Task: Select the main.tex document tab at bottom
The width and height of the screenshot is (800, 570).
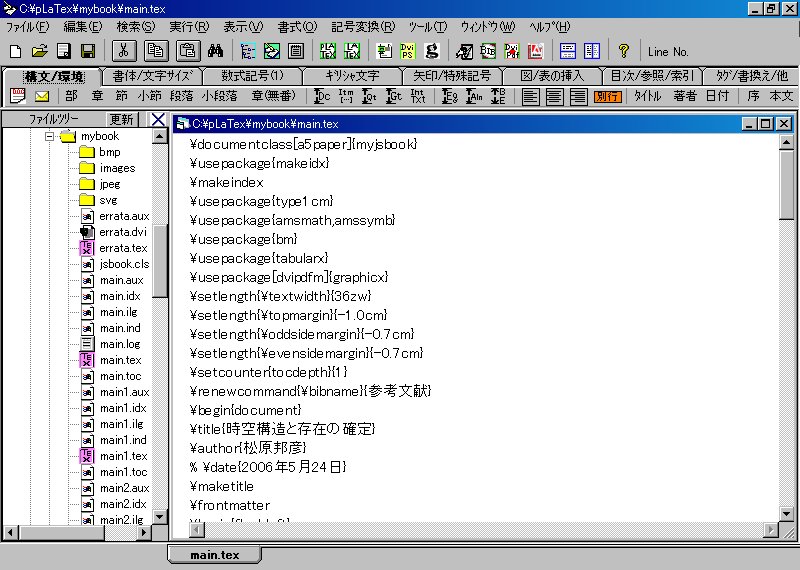Action: 215,555
